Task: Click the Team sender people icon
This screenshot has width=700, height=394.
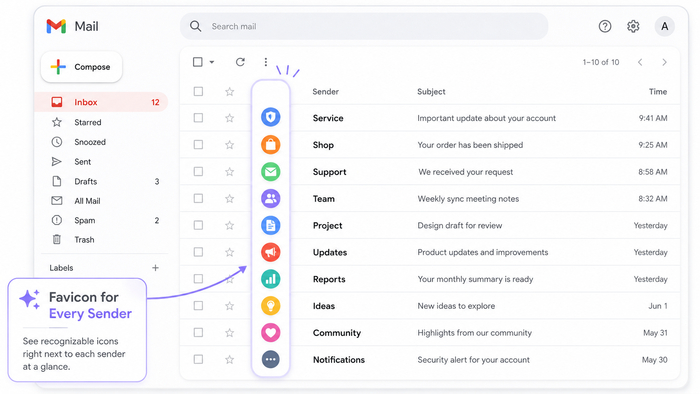Action: [271, 199]
